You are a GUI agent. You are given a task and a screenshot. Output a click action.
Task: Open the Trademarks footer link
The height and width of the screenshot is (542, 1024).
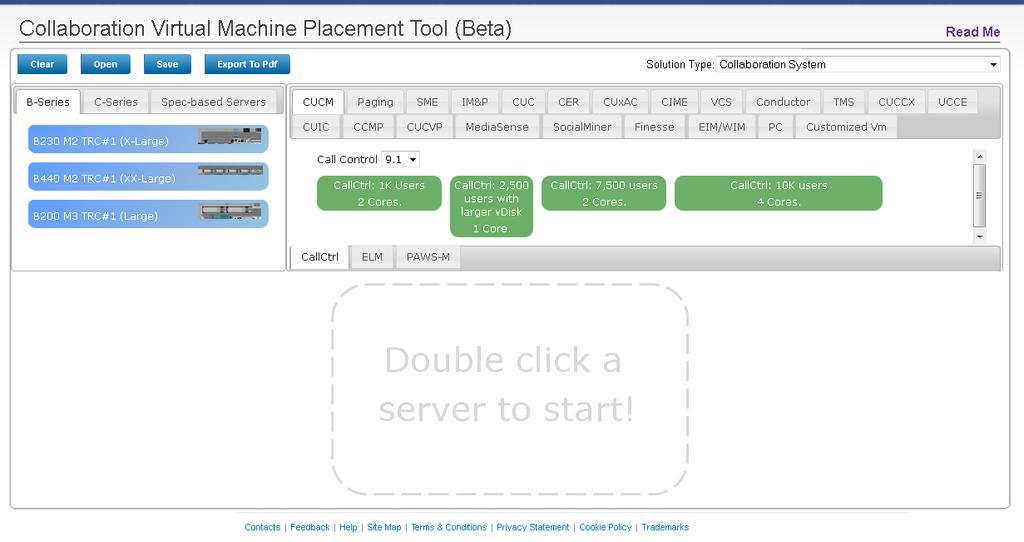point(665,527)
